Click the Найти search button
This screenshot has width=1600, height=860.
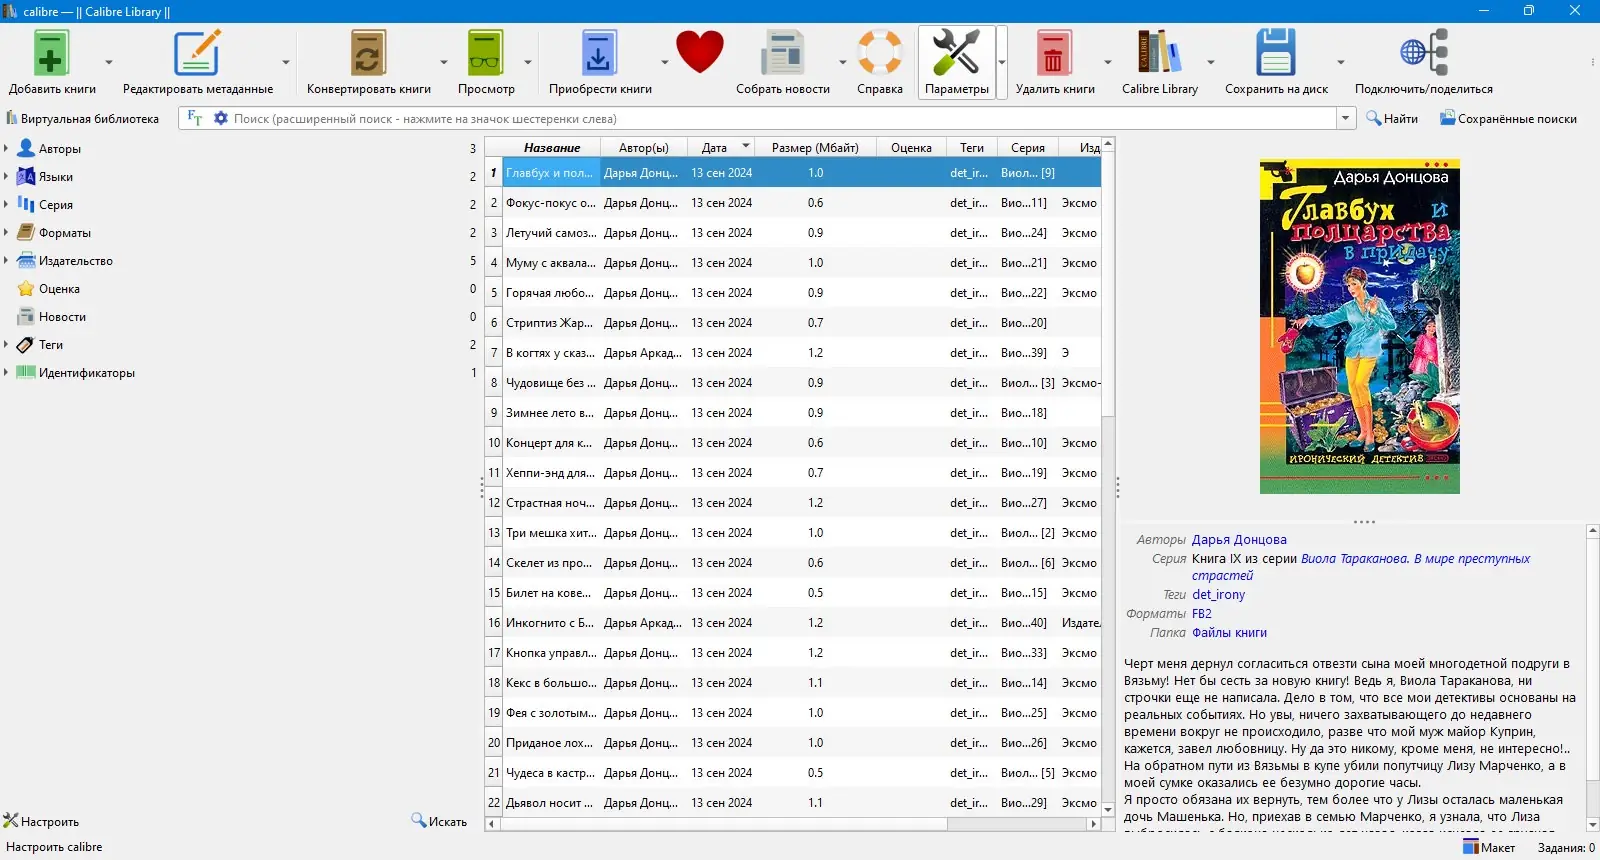click(x=1392, y=118)
